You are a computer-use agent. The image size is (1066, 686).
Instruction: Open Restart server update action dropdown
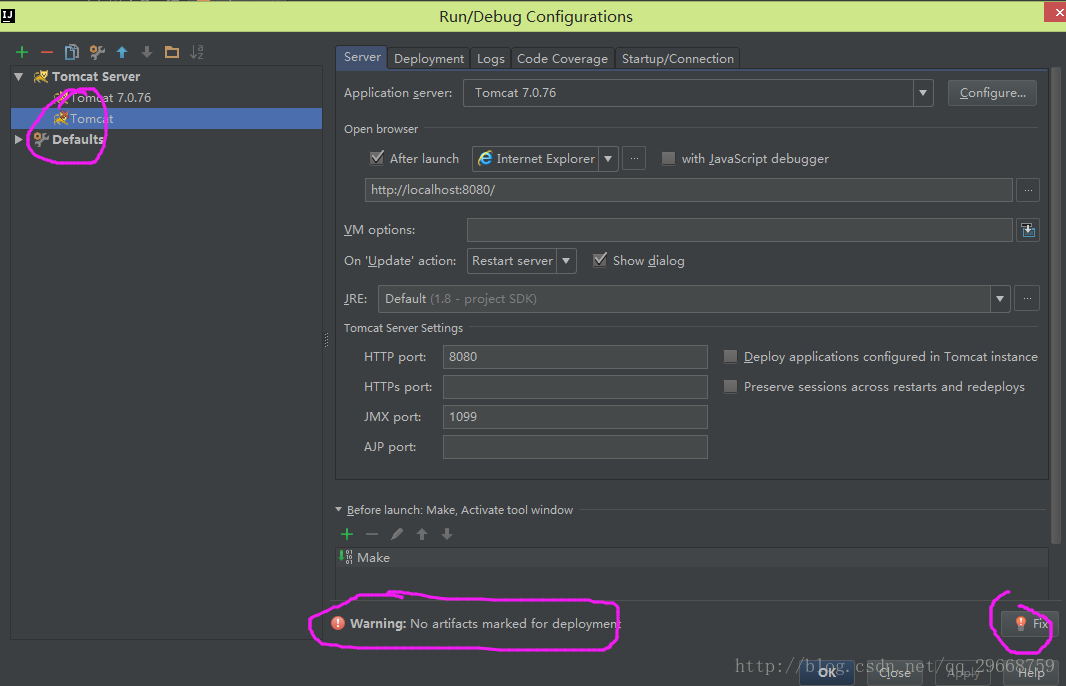[566, 260]
